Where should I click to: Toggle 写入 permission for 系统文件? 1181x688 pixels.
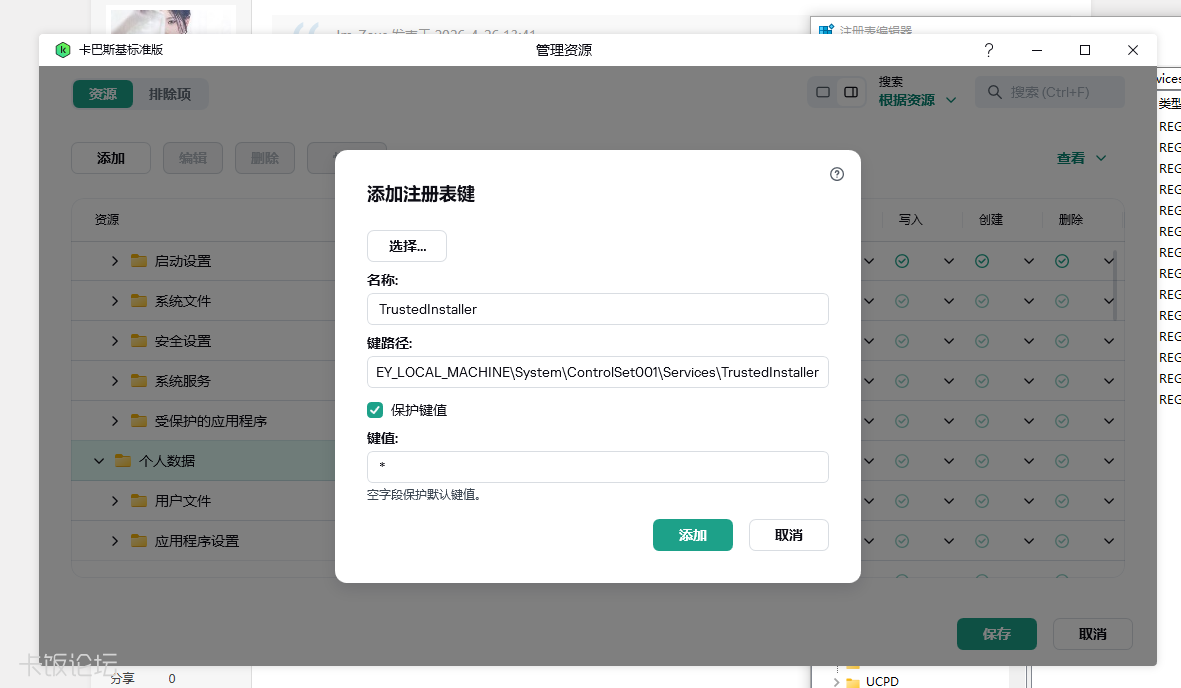[902, 301]
